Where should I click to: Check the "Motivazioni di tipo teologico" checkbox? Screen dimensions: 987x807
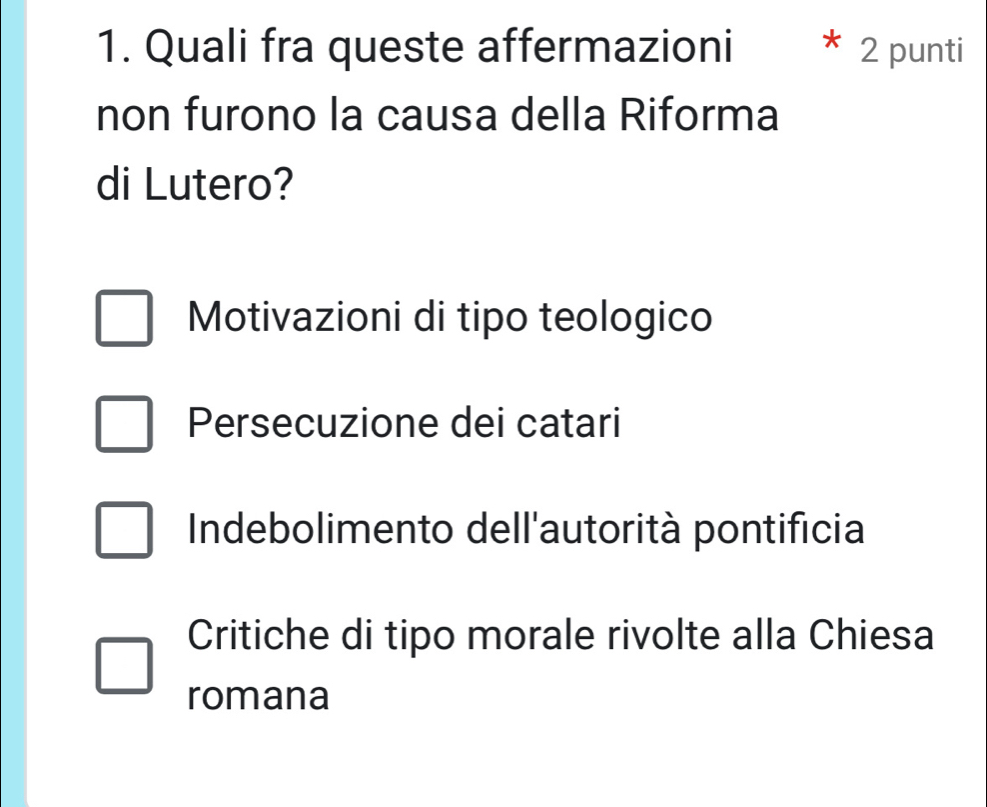125,319
